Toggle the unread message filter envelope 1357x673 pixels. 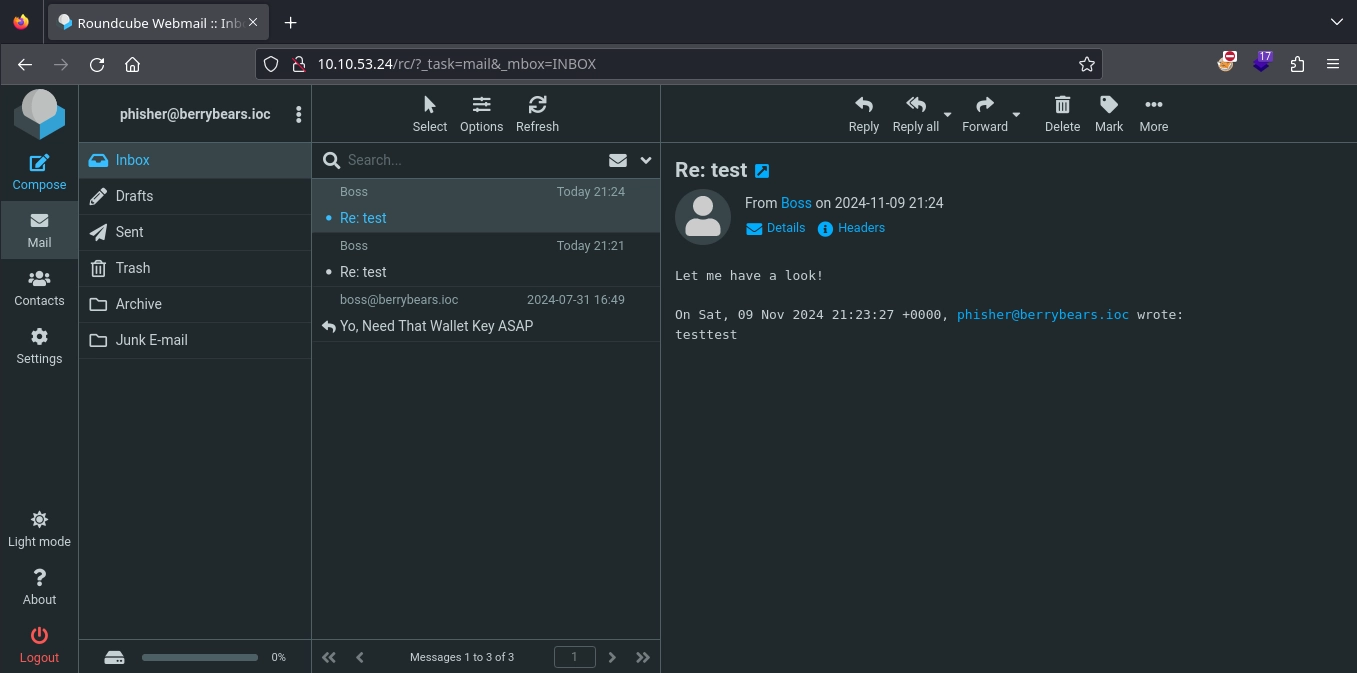(618, 160)
